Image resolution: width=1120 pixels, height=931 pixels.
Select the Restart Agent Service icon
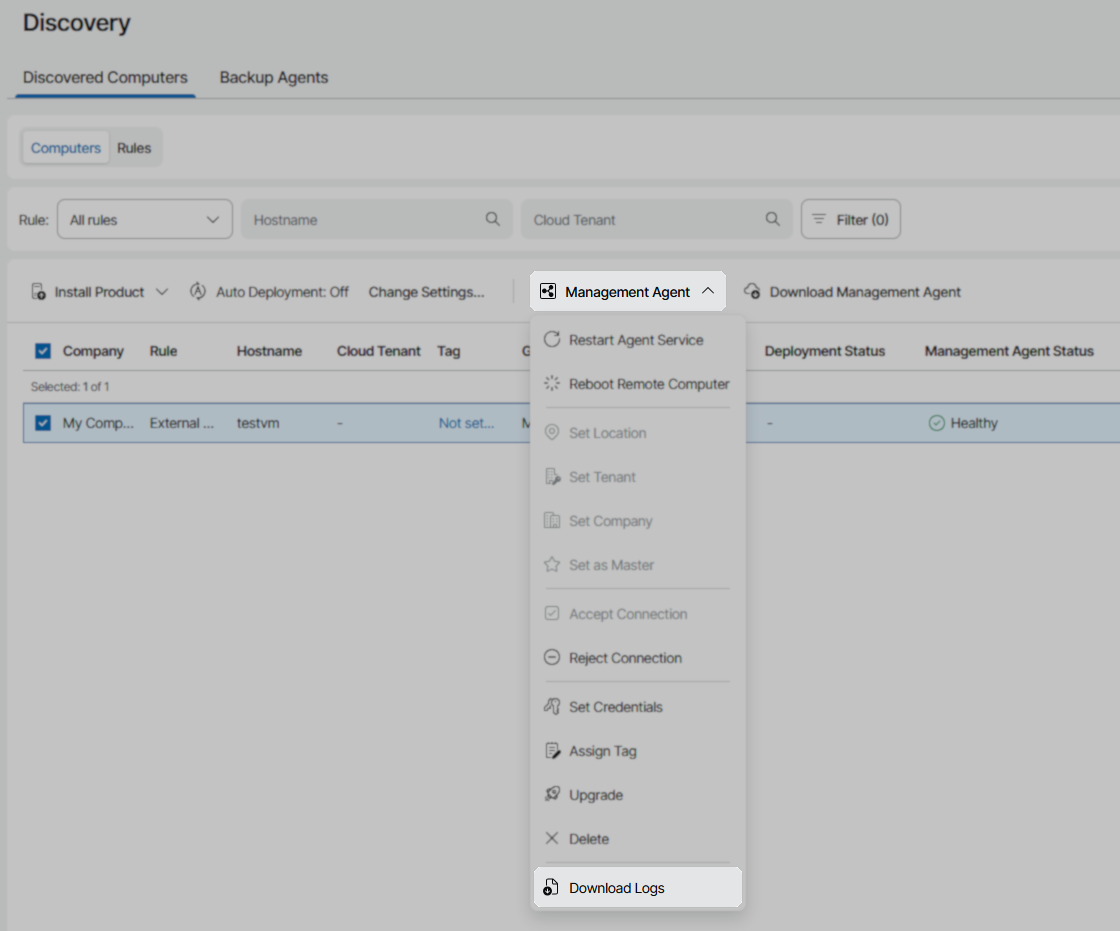(x=551, y=339)
